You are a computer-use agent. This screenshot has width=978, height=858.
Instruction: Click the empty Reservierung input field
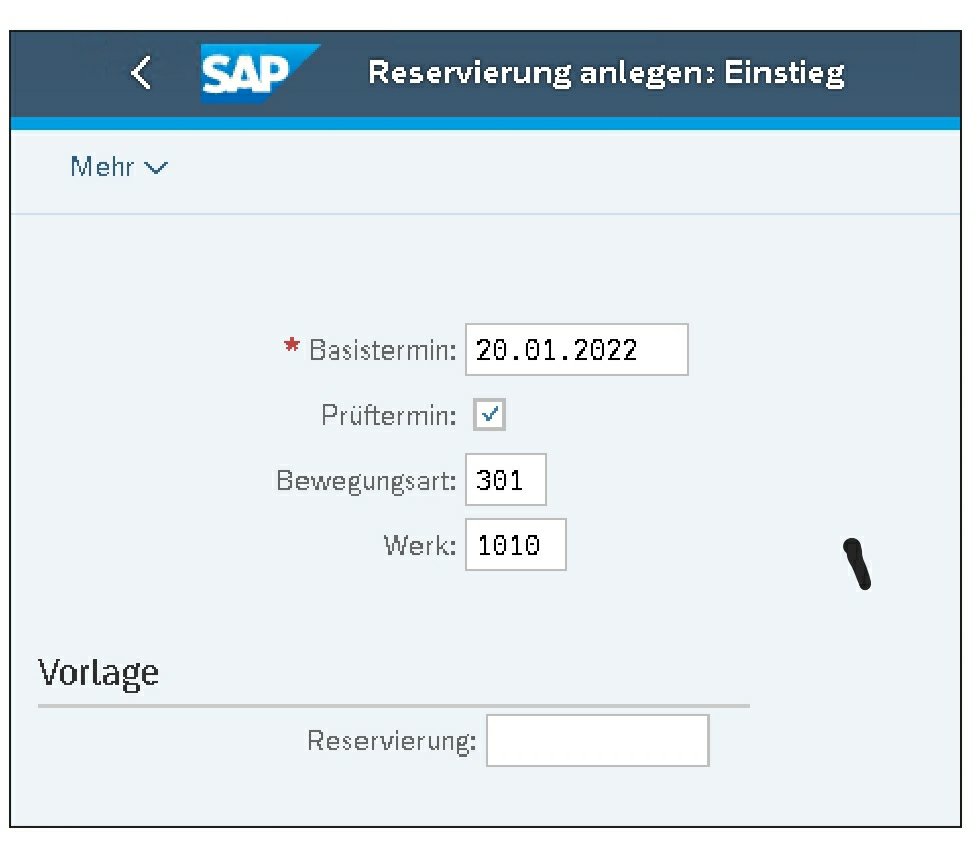point(597,741)
